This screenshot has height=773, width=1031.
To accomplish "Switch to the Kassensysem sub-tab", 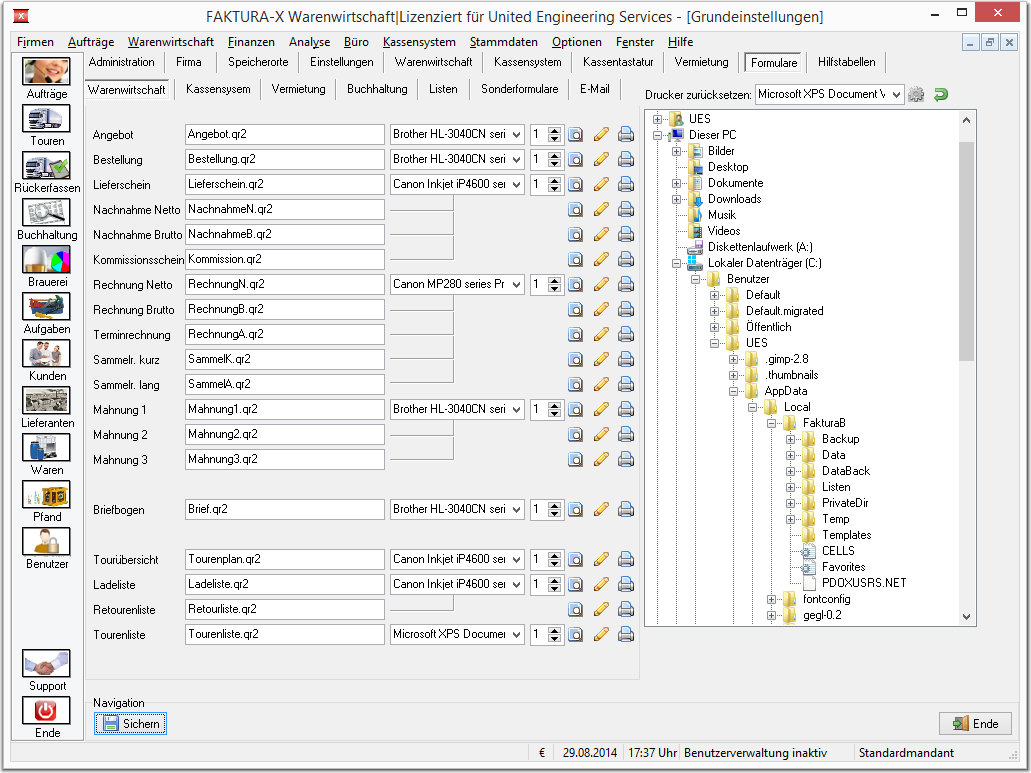I will click(x=218, y=89).
